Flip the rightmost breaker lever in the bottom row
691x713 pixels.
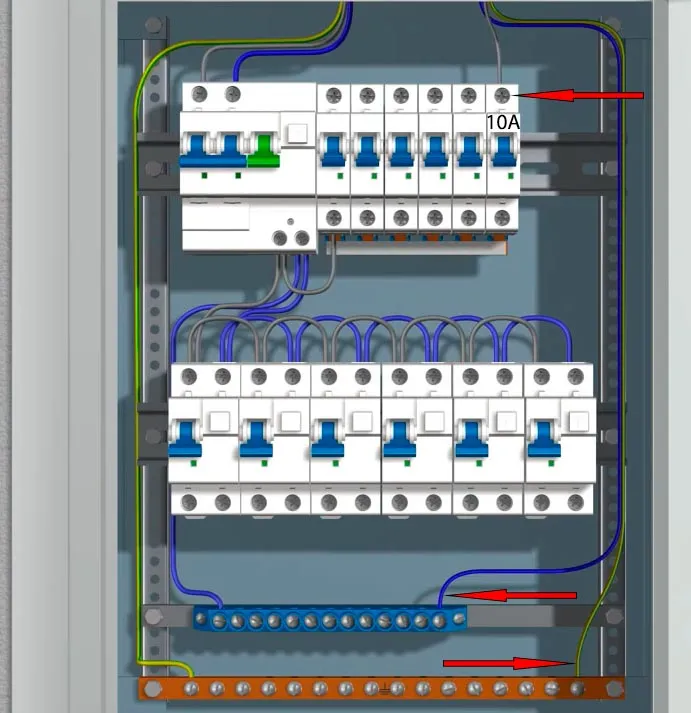click(x=543, y=438)
